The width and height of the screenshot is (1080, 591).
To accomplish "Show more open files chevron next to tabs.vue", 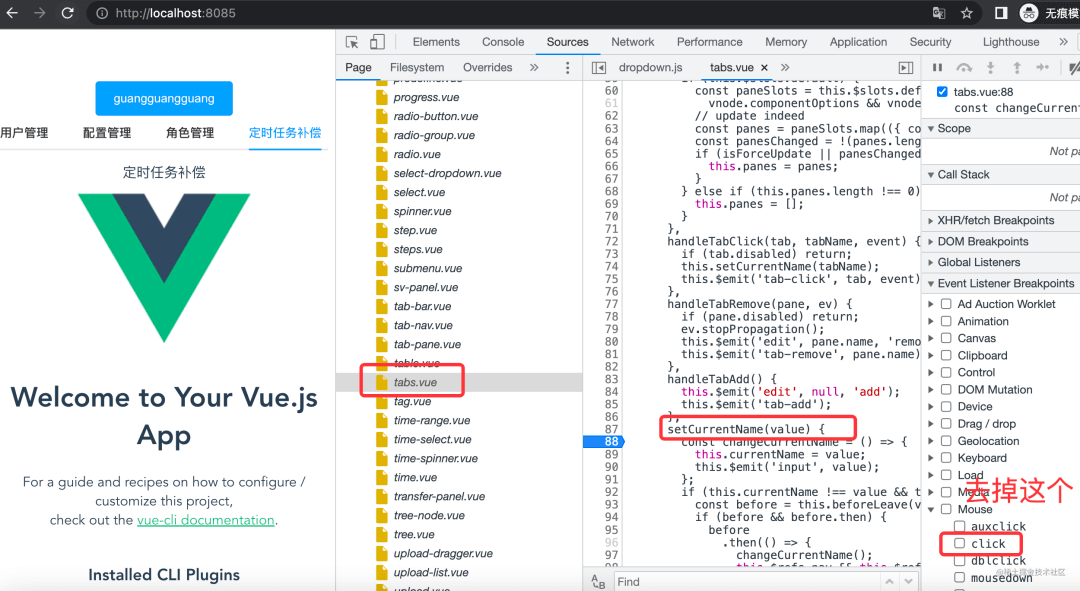I will click(785, 68).
